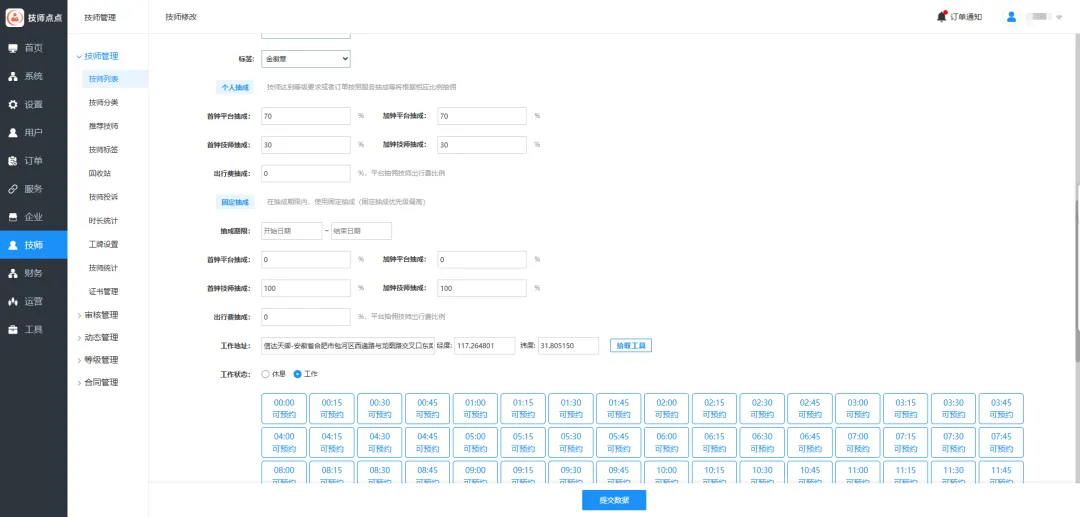Click the 订单 icon in sidebar
Image resolution: width=1080 pixels, height=517 pixels.
13,160
